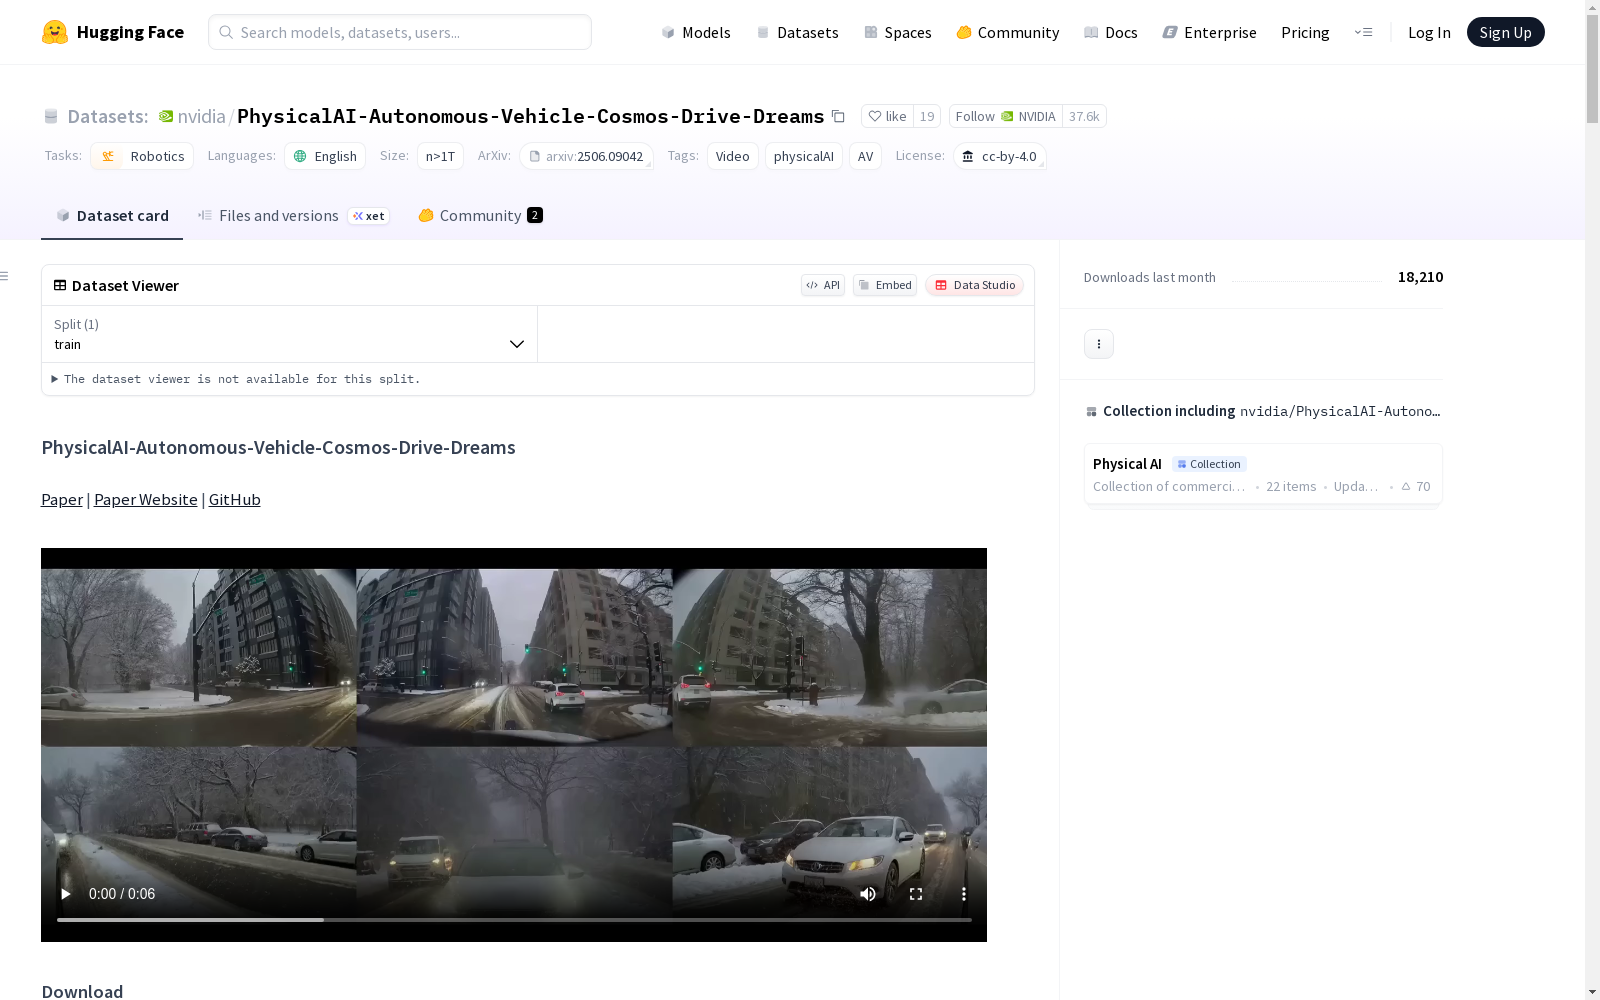Copy dataset name with the copy icon
Viewport: 1600px width, 1000px height.
click(x=838, y=116)
